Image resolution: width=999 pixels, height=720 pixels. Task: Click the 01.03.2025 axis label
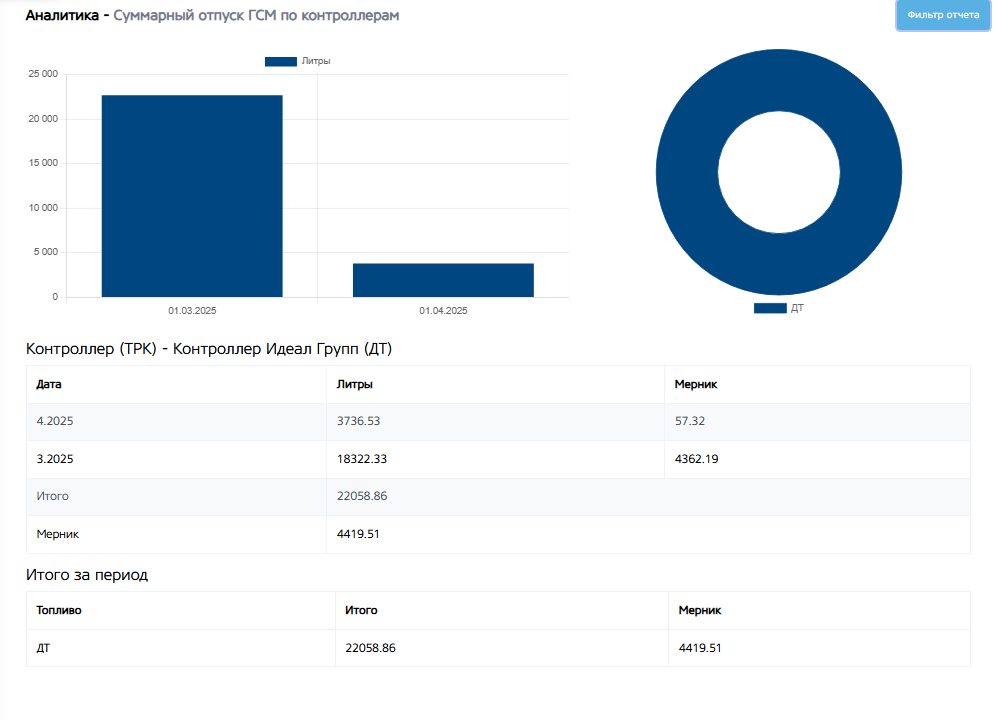pos(192,311)
